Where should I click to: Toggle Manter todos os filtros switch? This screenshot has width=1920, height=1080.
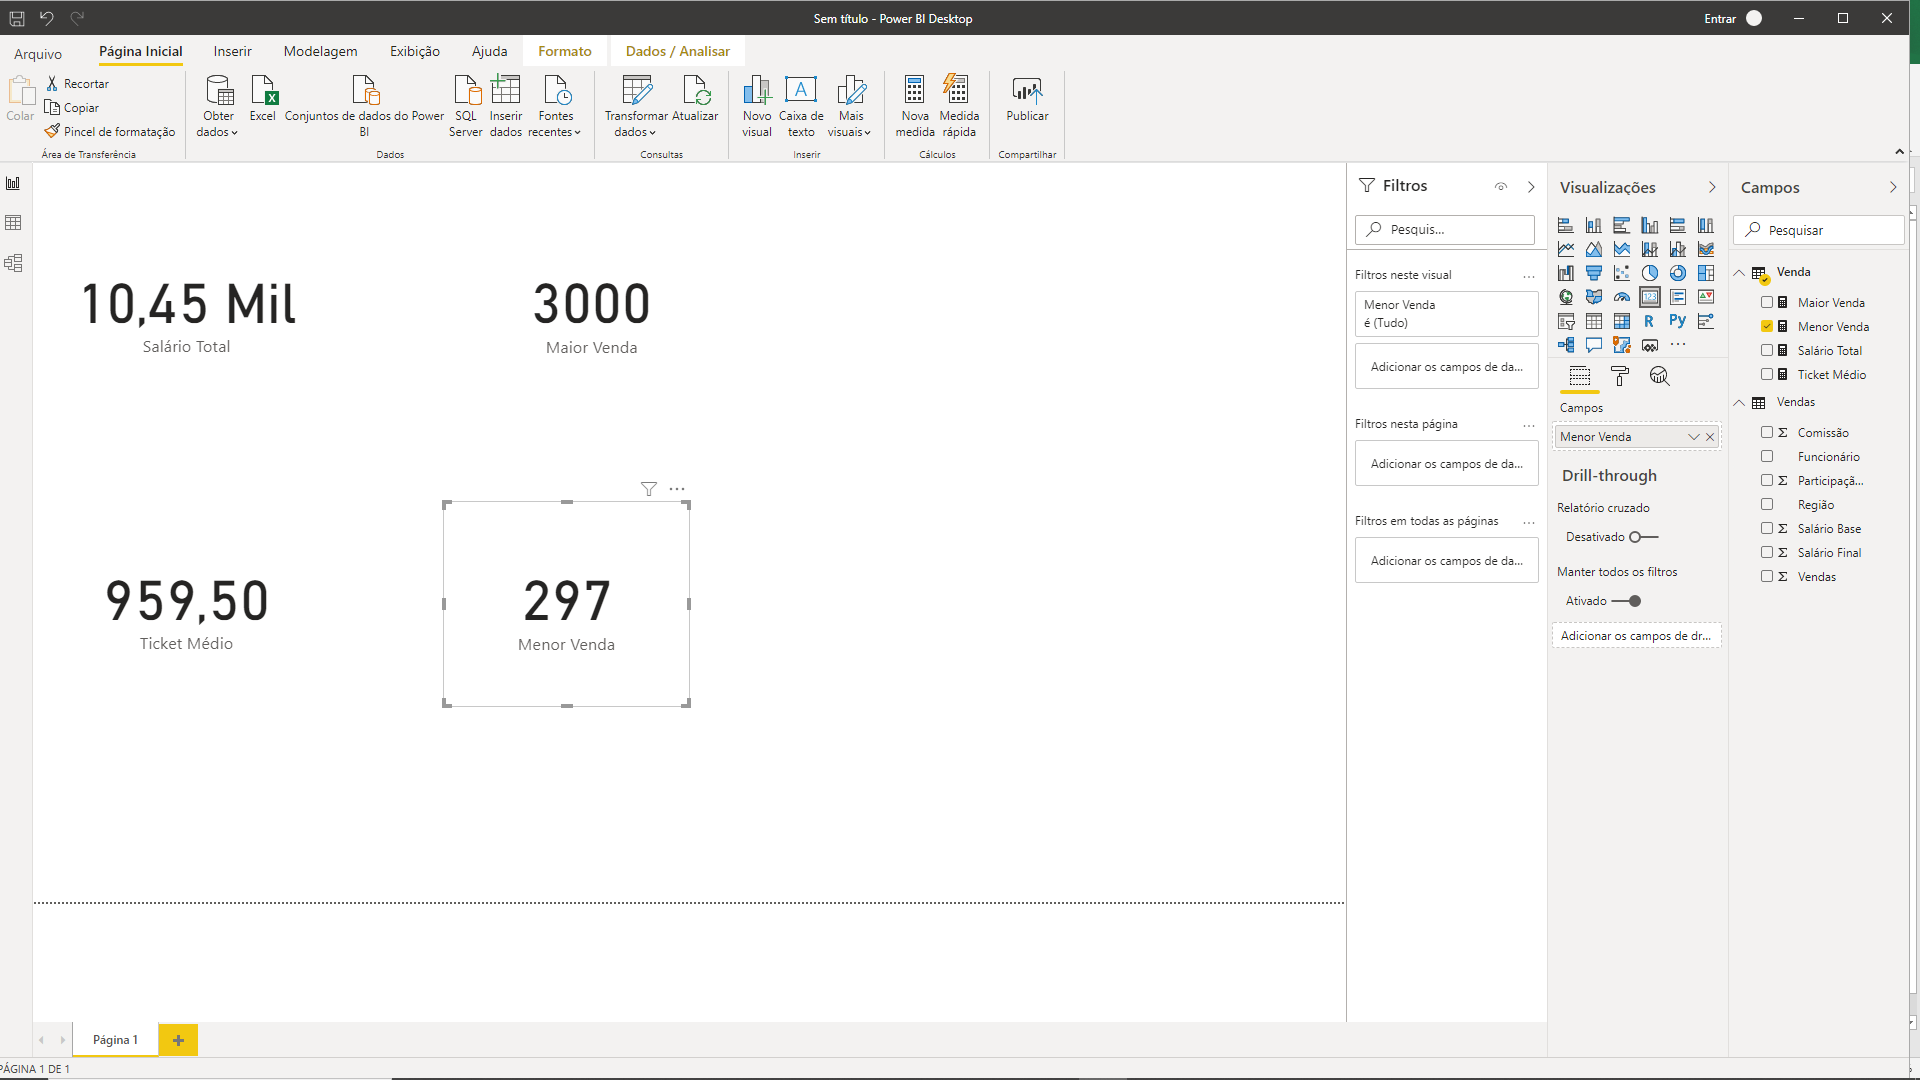1627,601
